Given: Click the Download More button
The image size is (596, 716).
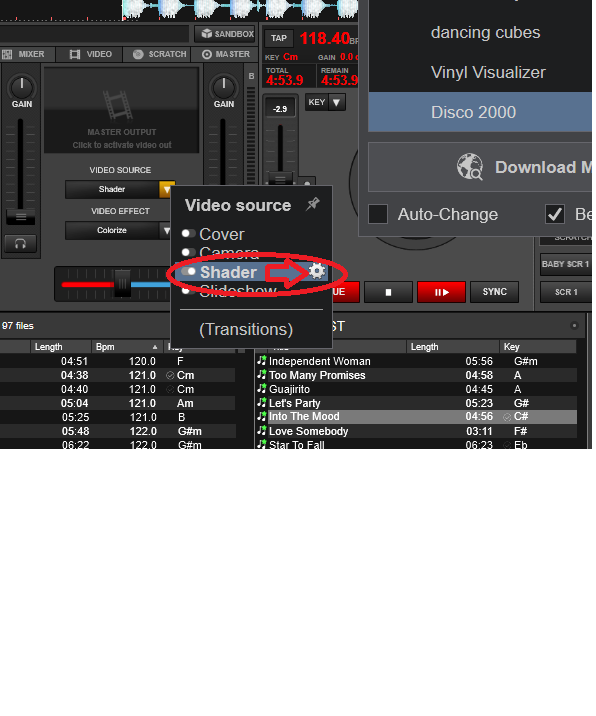Looking at the screenshot, I should 480,167.
